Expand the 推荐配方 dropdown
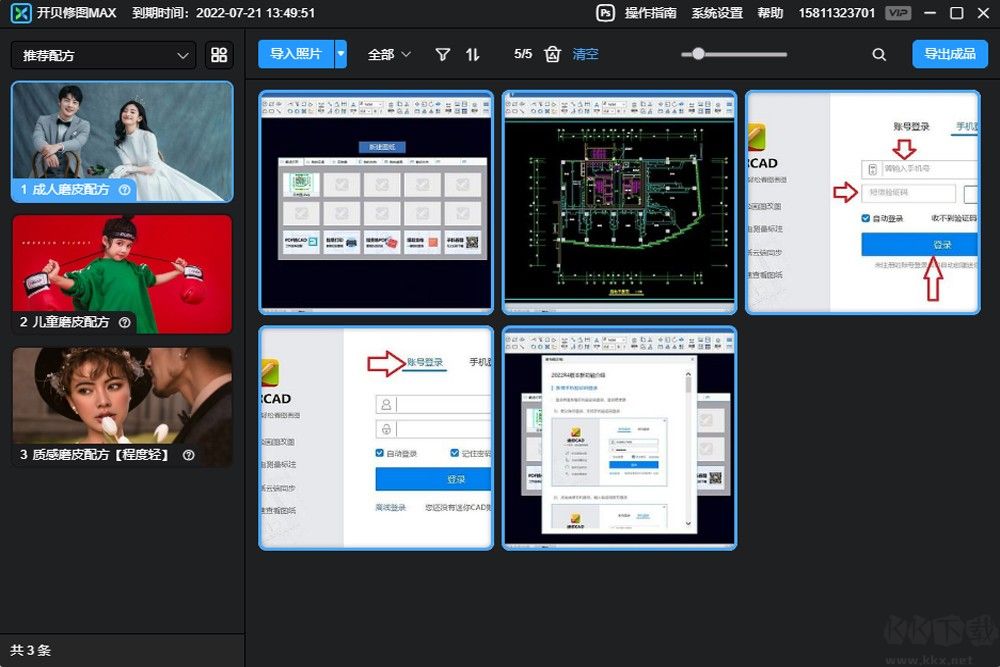The width and height of the screenshot is (1000, 667). point(101,55)
